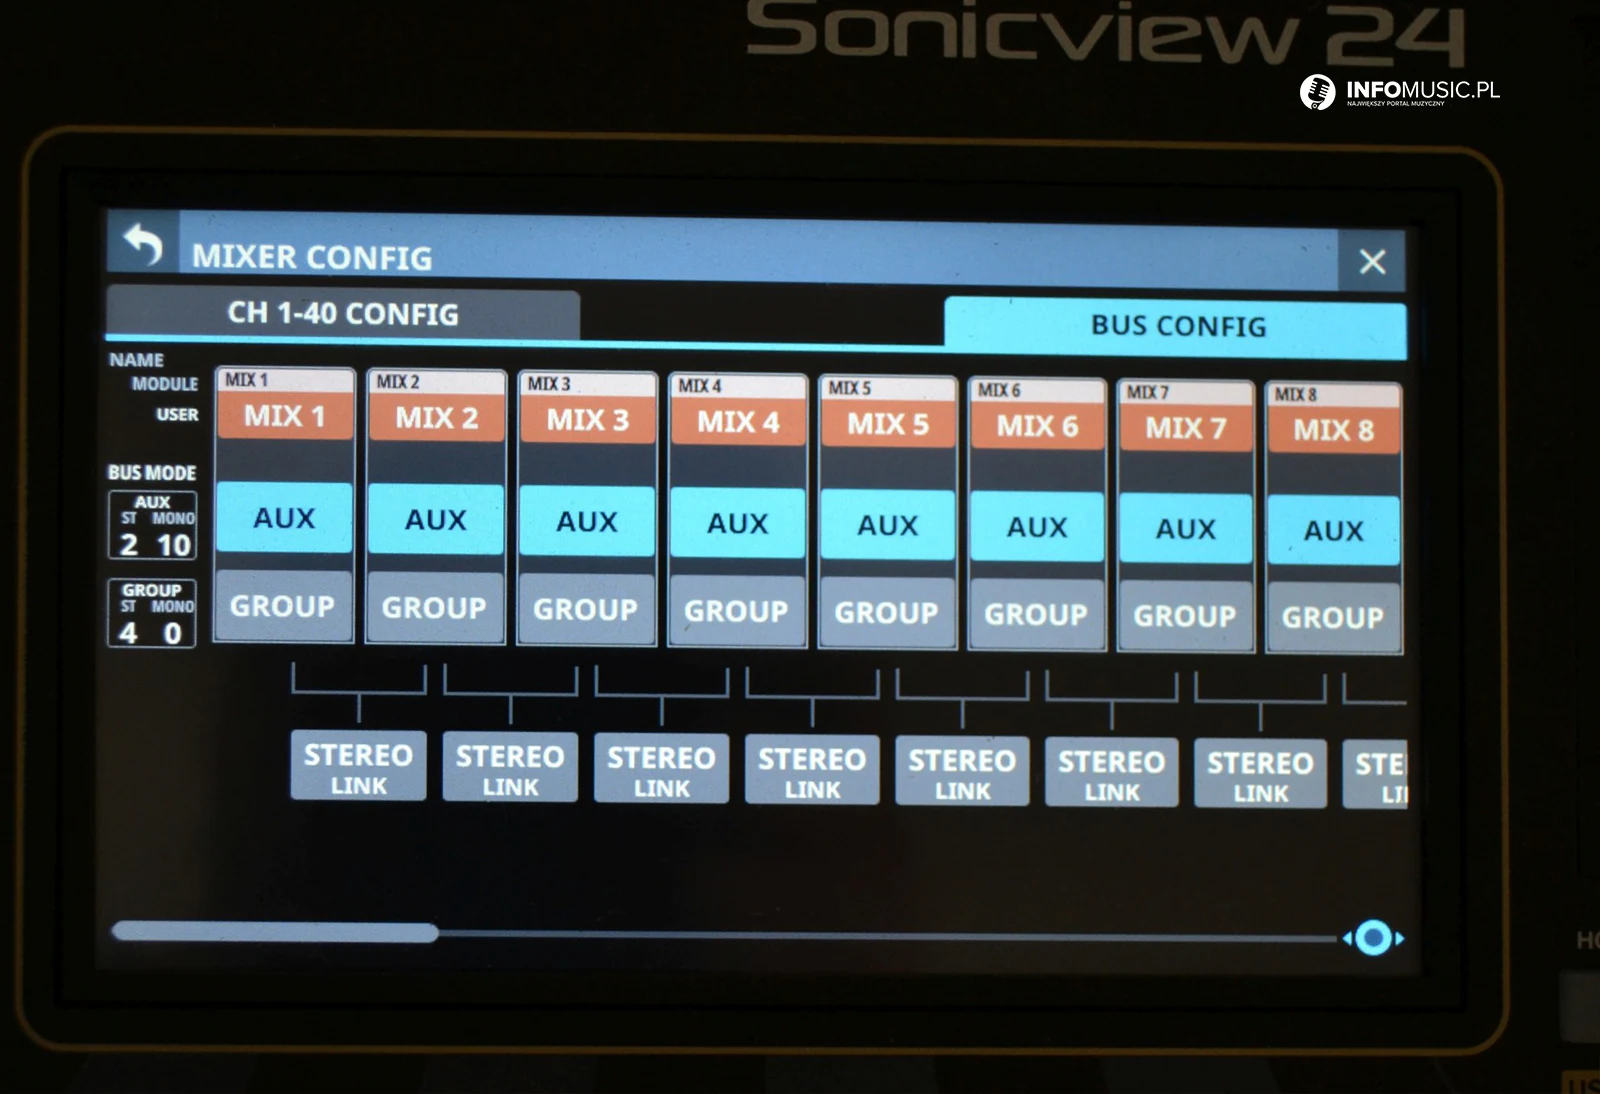Switch MIX 6 to GROUP mode
Viewport: 1600px width, 1094px height.
point(1036,615)
